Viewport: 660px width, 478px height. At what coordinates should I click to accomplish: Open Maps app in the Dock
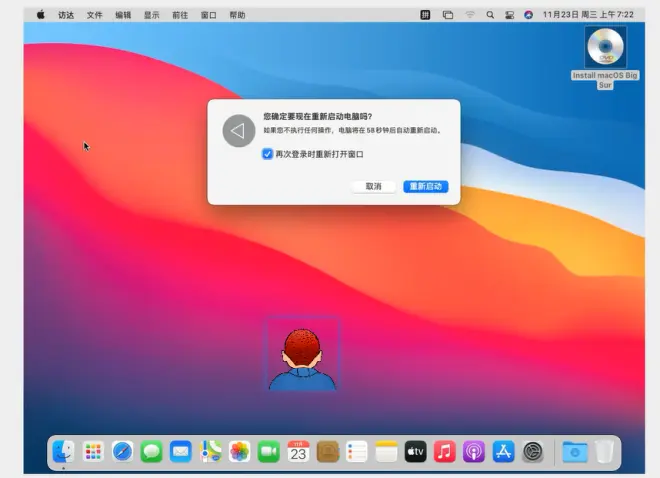[x=210, y=452]
